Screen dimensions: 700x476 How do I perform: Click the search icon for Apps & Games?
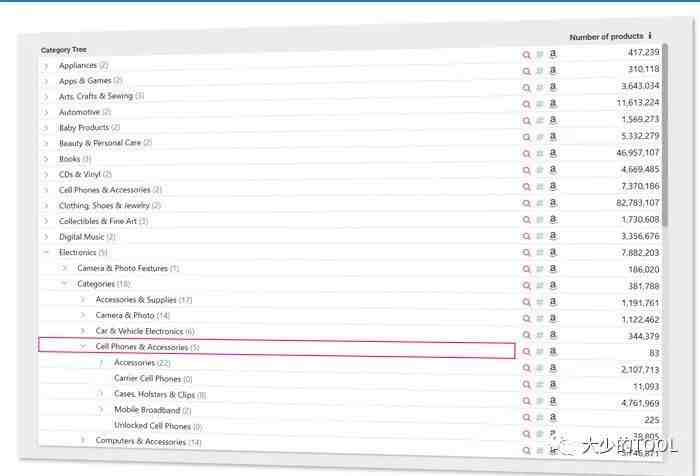[x=527, y=71]
